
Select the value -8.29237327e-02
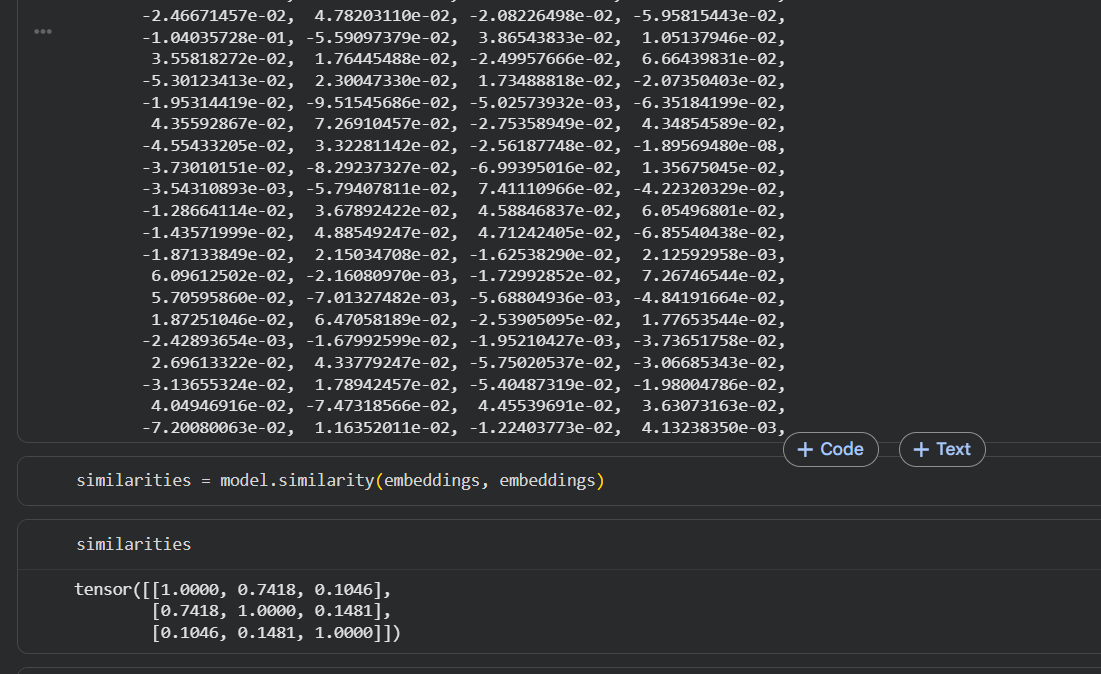377,168
